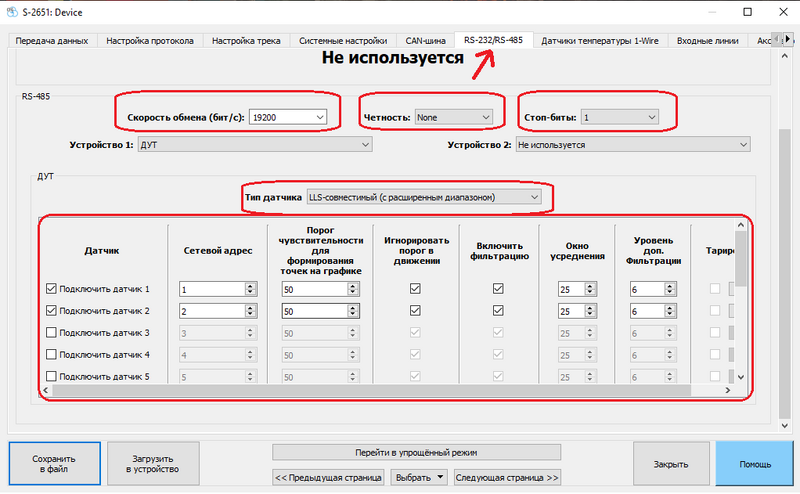Go to Системные настройки tab
The width and height of the screenshot is (800, 494).
(343, 41)
